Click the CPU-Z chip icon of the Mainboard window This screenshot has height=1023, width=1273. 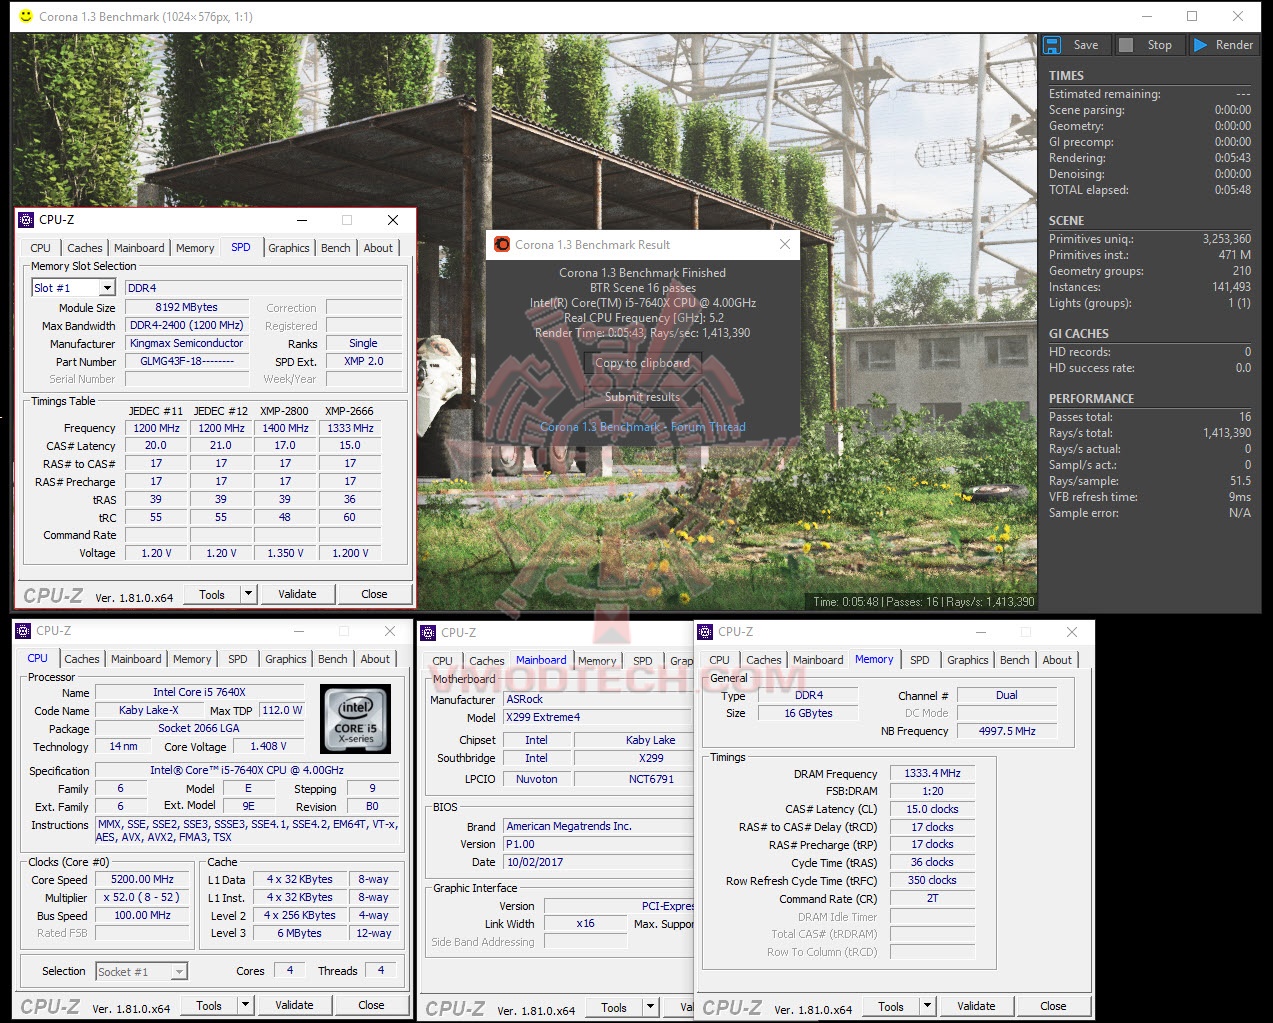[x=428, y=633]
